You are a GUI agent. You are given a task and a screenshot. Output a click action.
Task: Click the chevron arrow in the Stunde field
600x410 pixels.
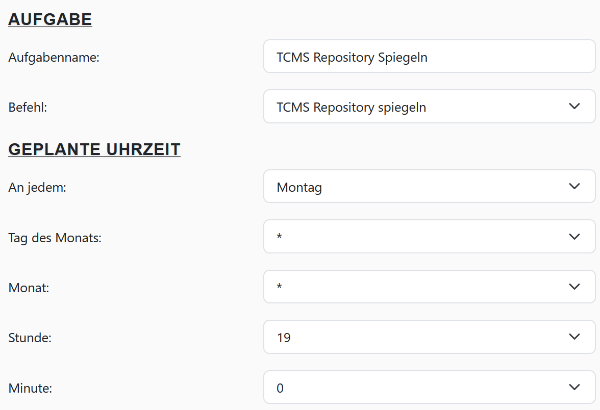click(x=574, y=337)
